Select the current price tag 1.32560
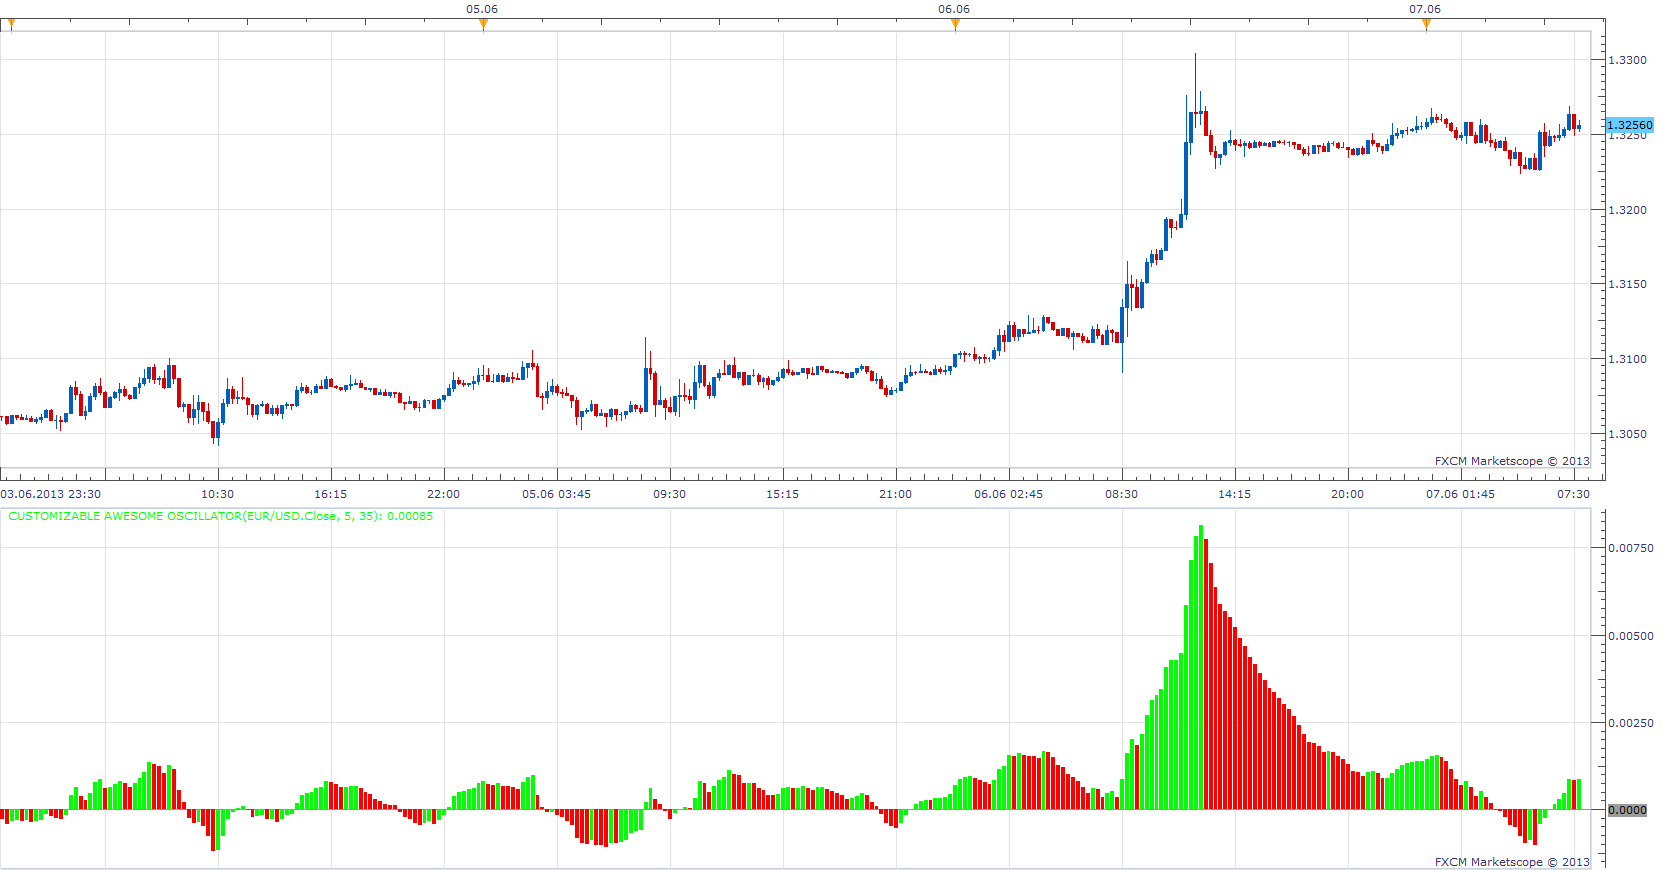This screenshot has height=870, width=1663. tap(1630, 125)
